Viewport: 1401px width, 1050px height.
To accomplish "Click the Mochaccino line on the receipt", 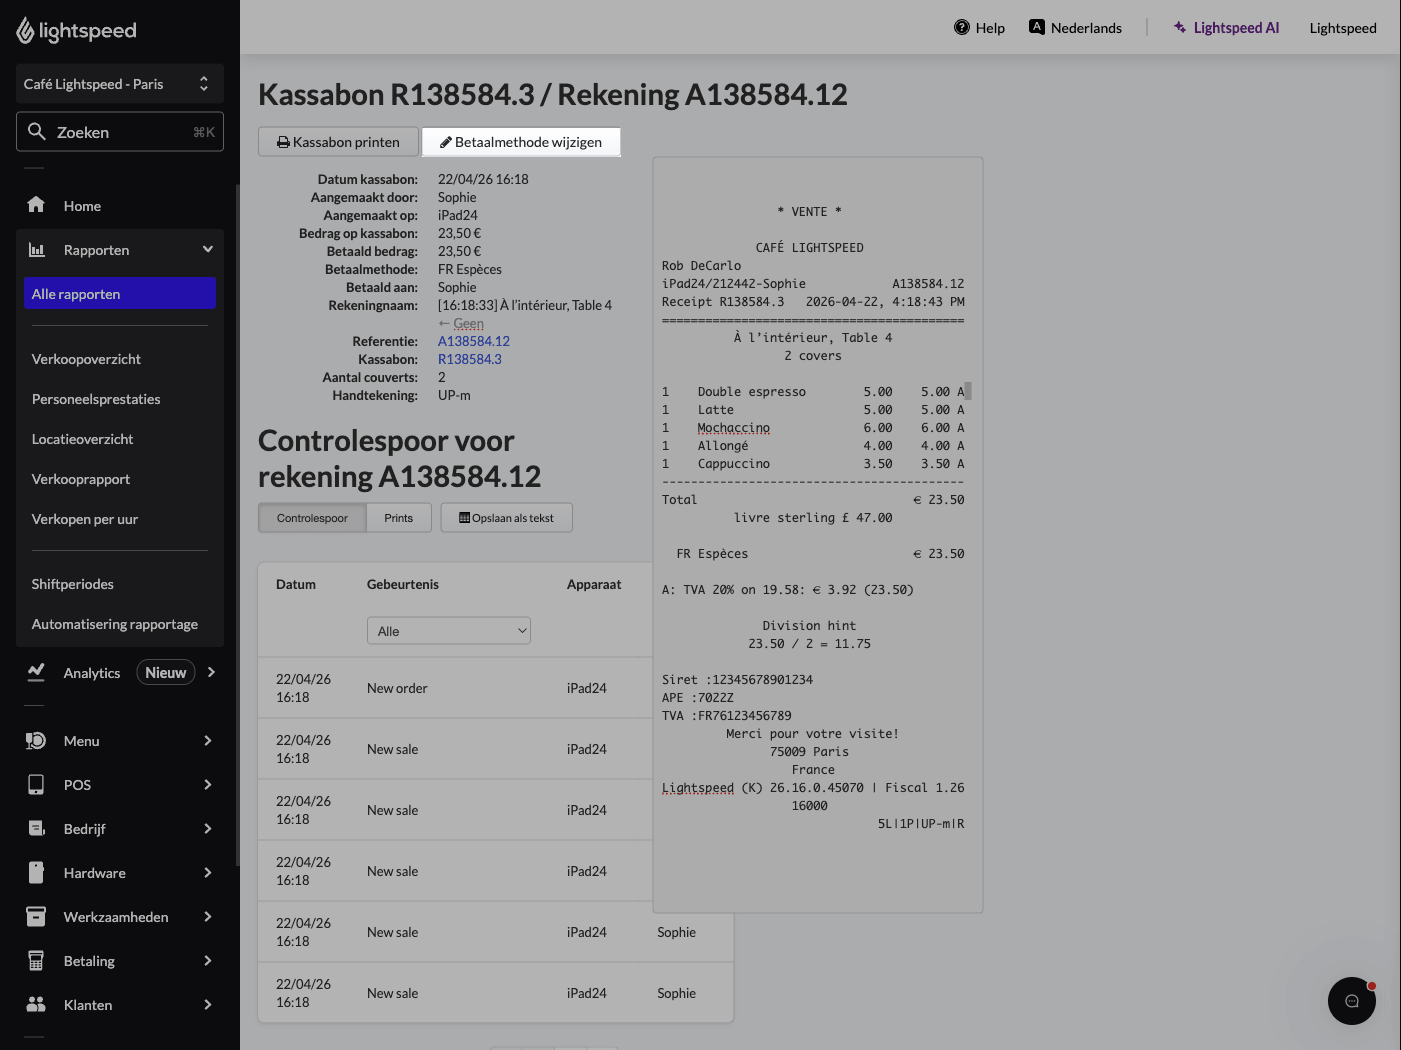I will (x=813, y=428).
